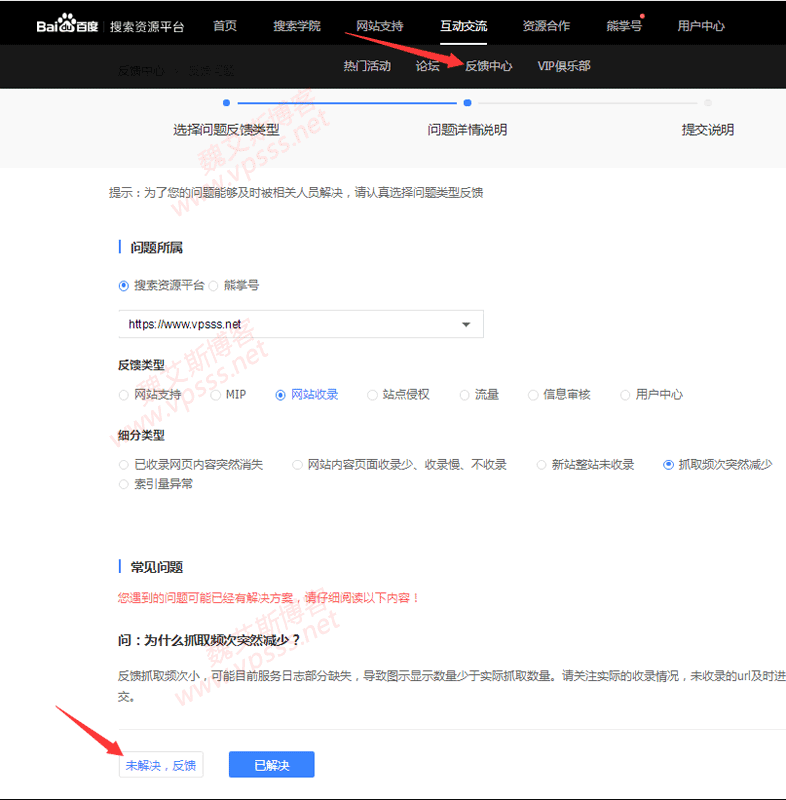The width and height of the screenshot is (786, 800).
Task: Click the blue 已解决 button
Action: [x=271, y=765]
